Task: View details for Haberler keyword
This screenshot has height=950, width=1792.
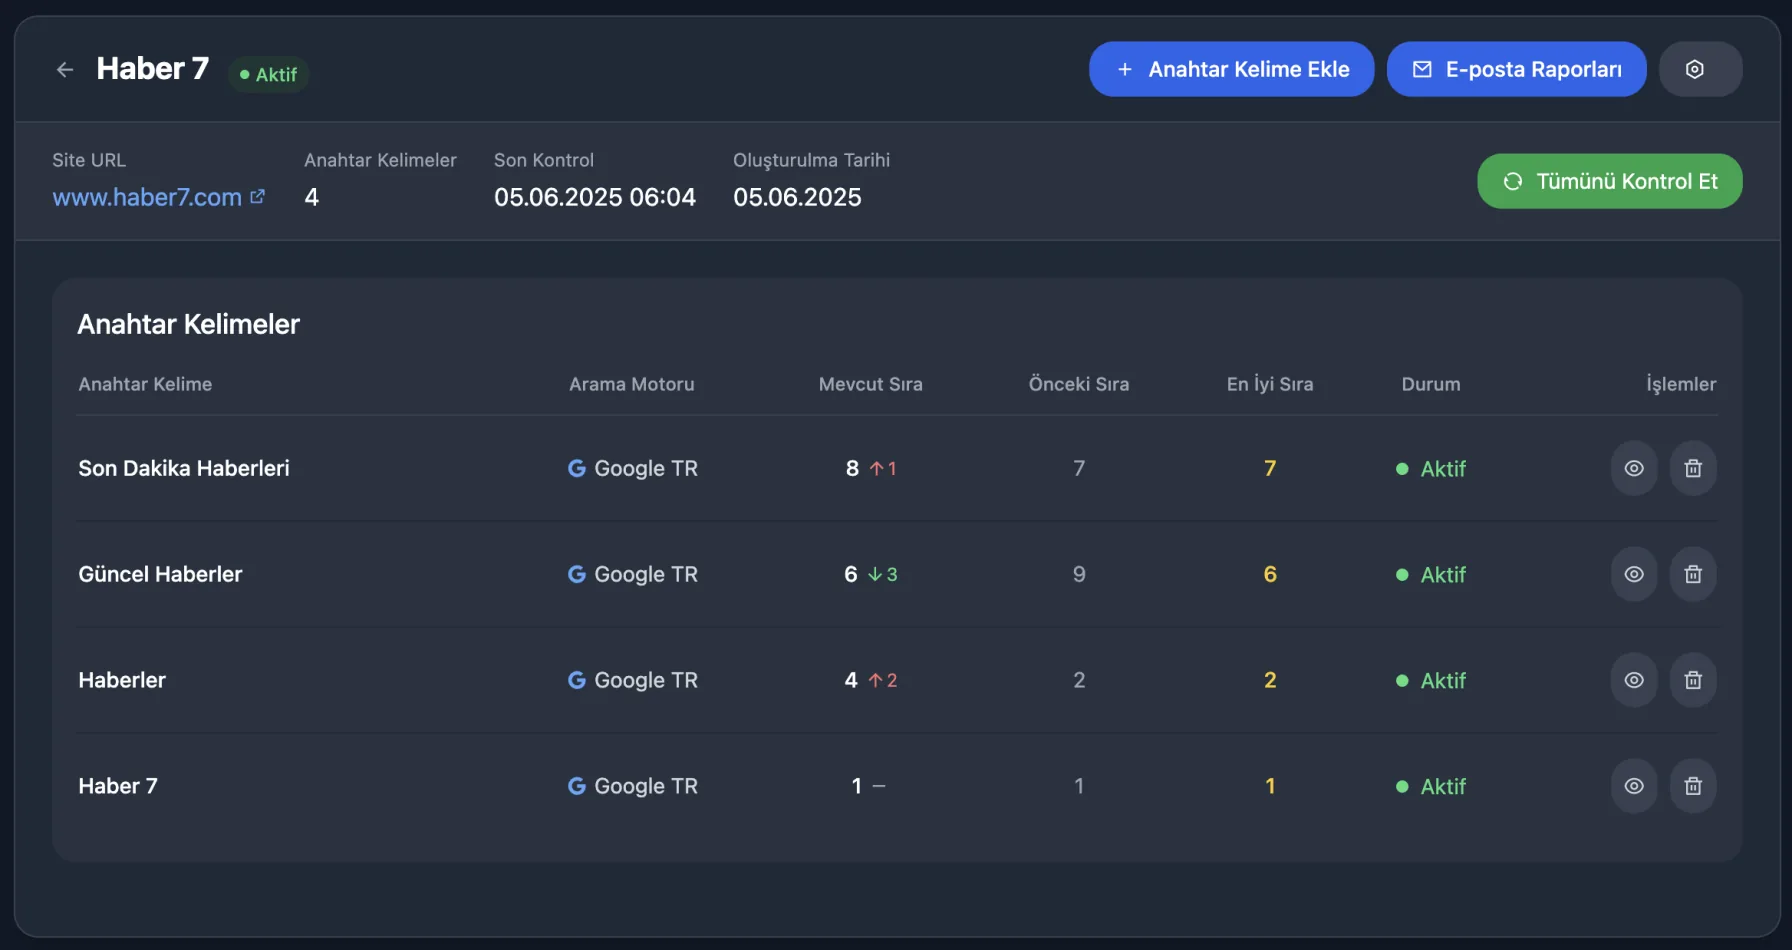Action: [1633, 680]
